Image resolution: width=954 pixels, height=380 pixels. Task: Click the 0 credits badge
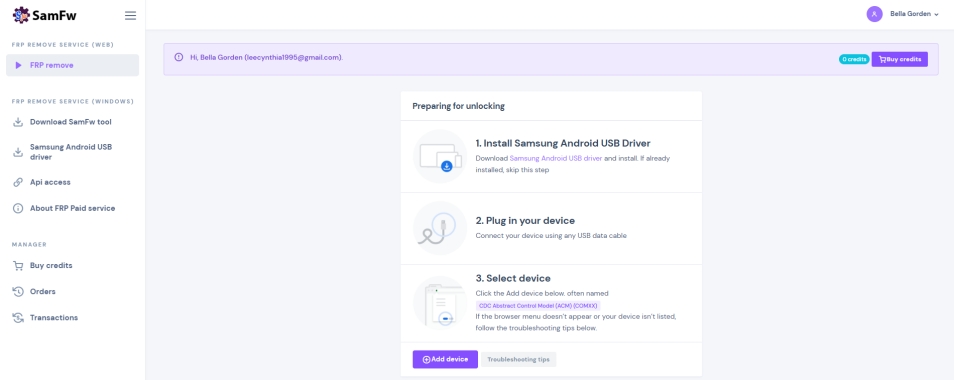tap(854, 59)
